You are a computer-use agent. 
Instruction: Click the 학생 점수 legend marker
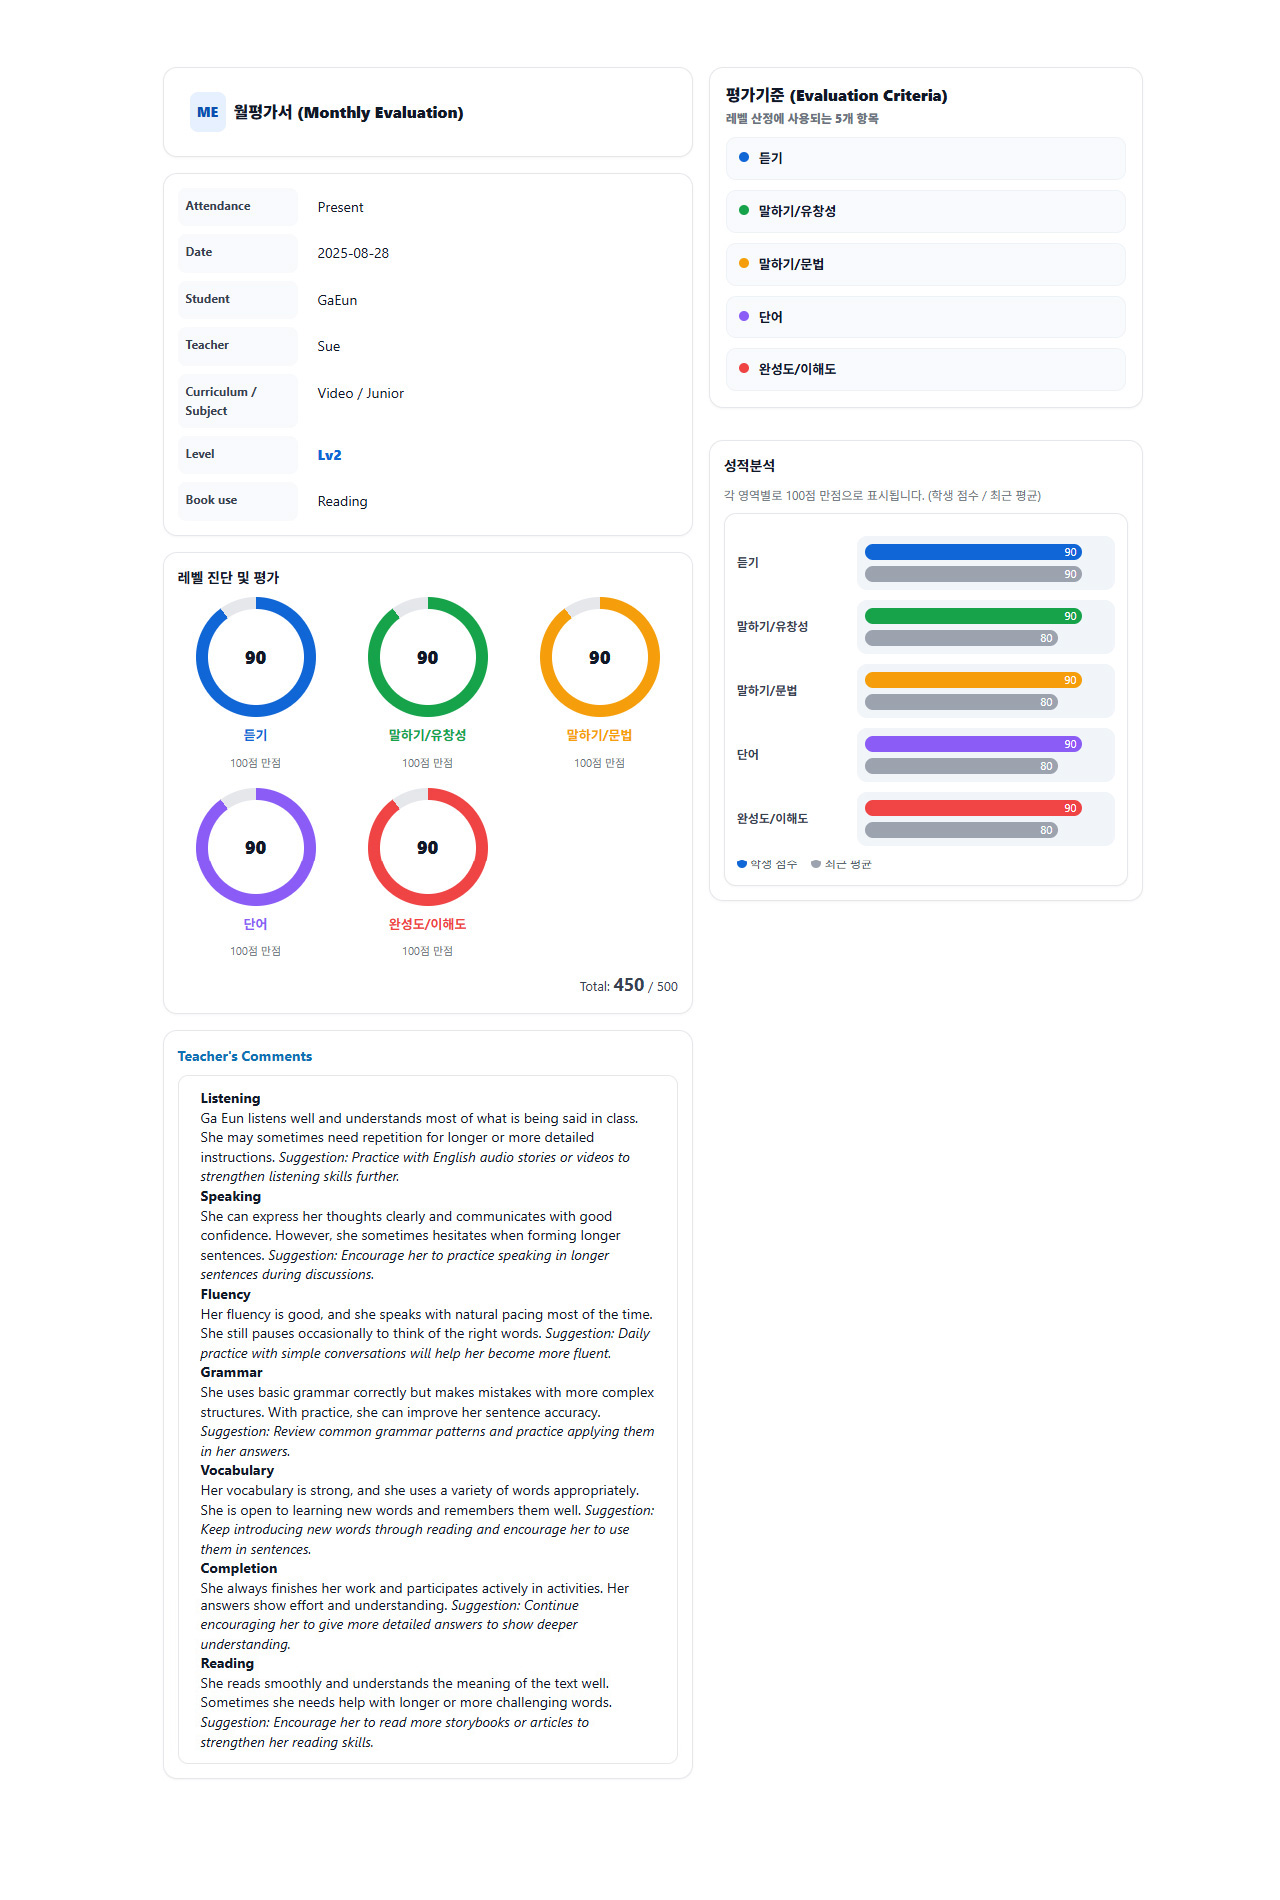[742, 864]
